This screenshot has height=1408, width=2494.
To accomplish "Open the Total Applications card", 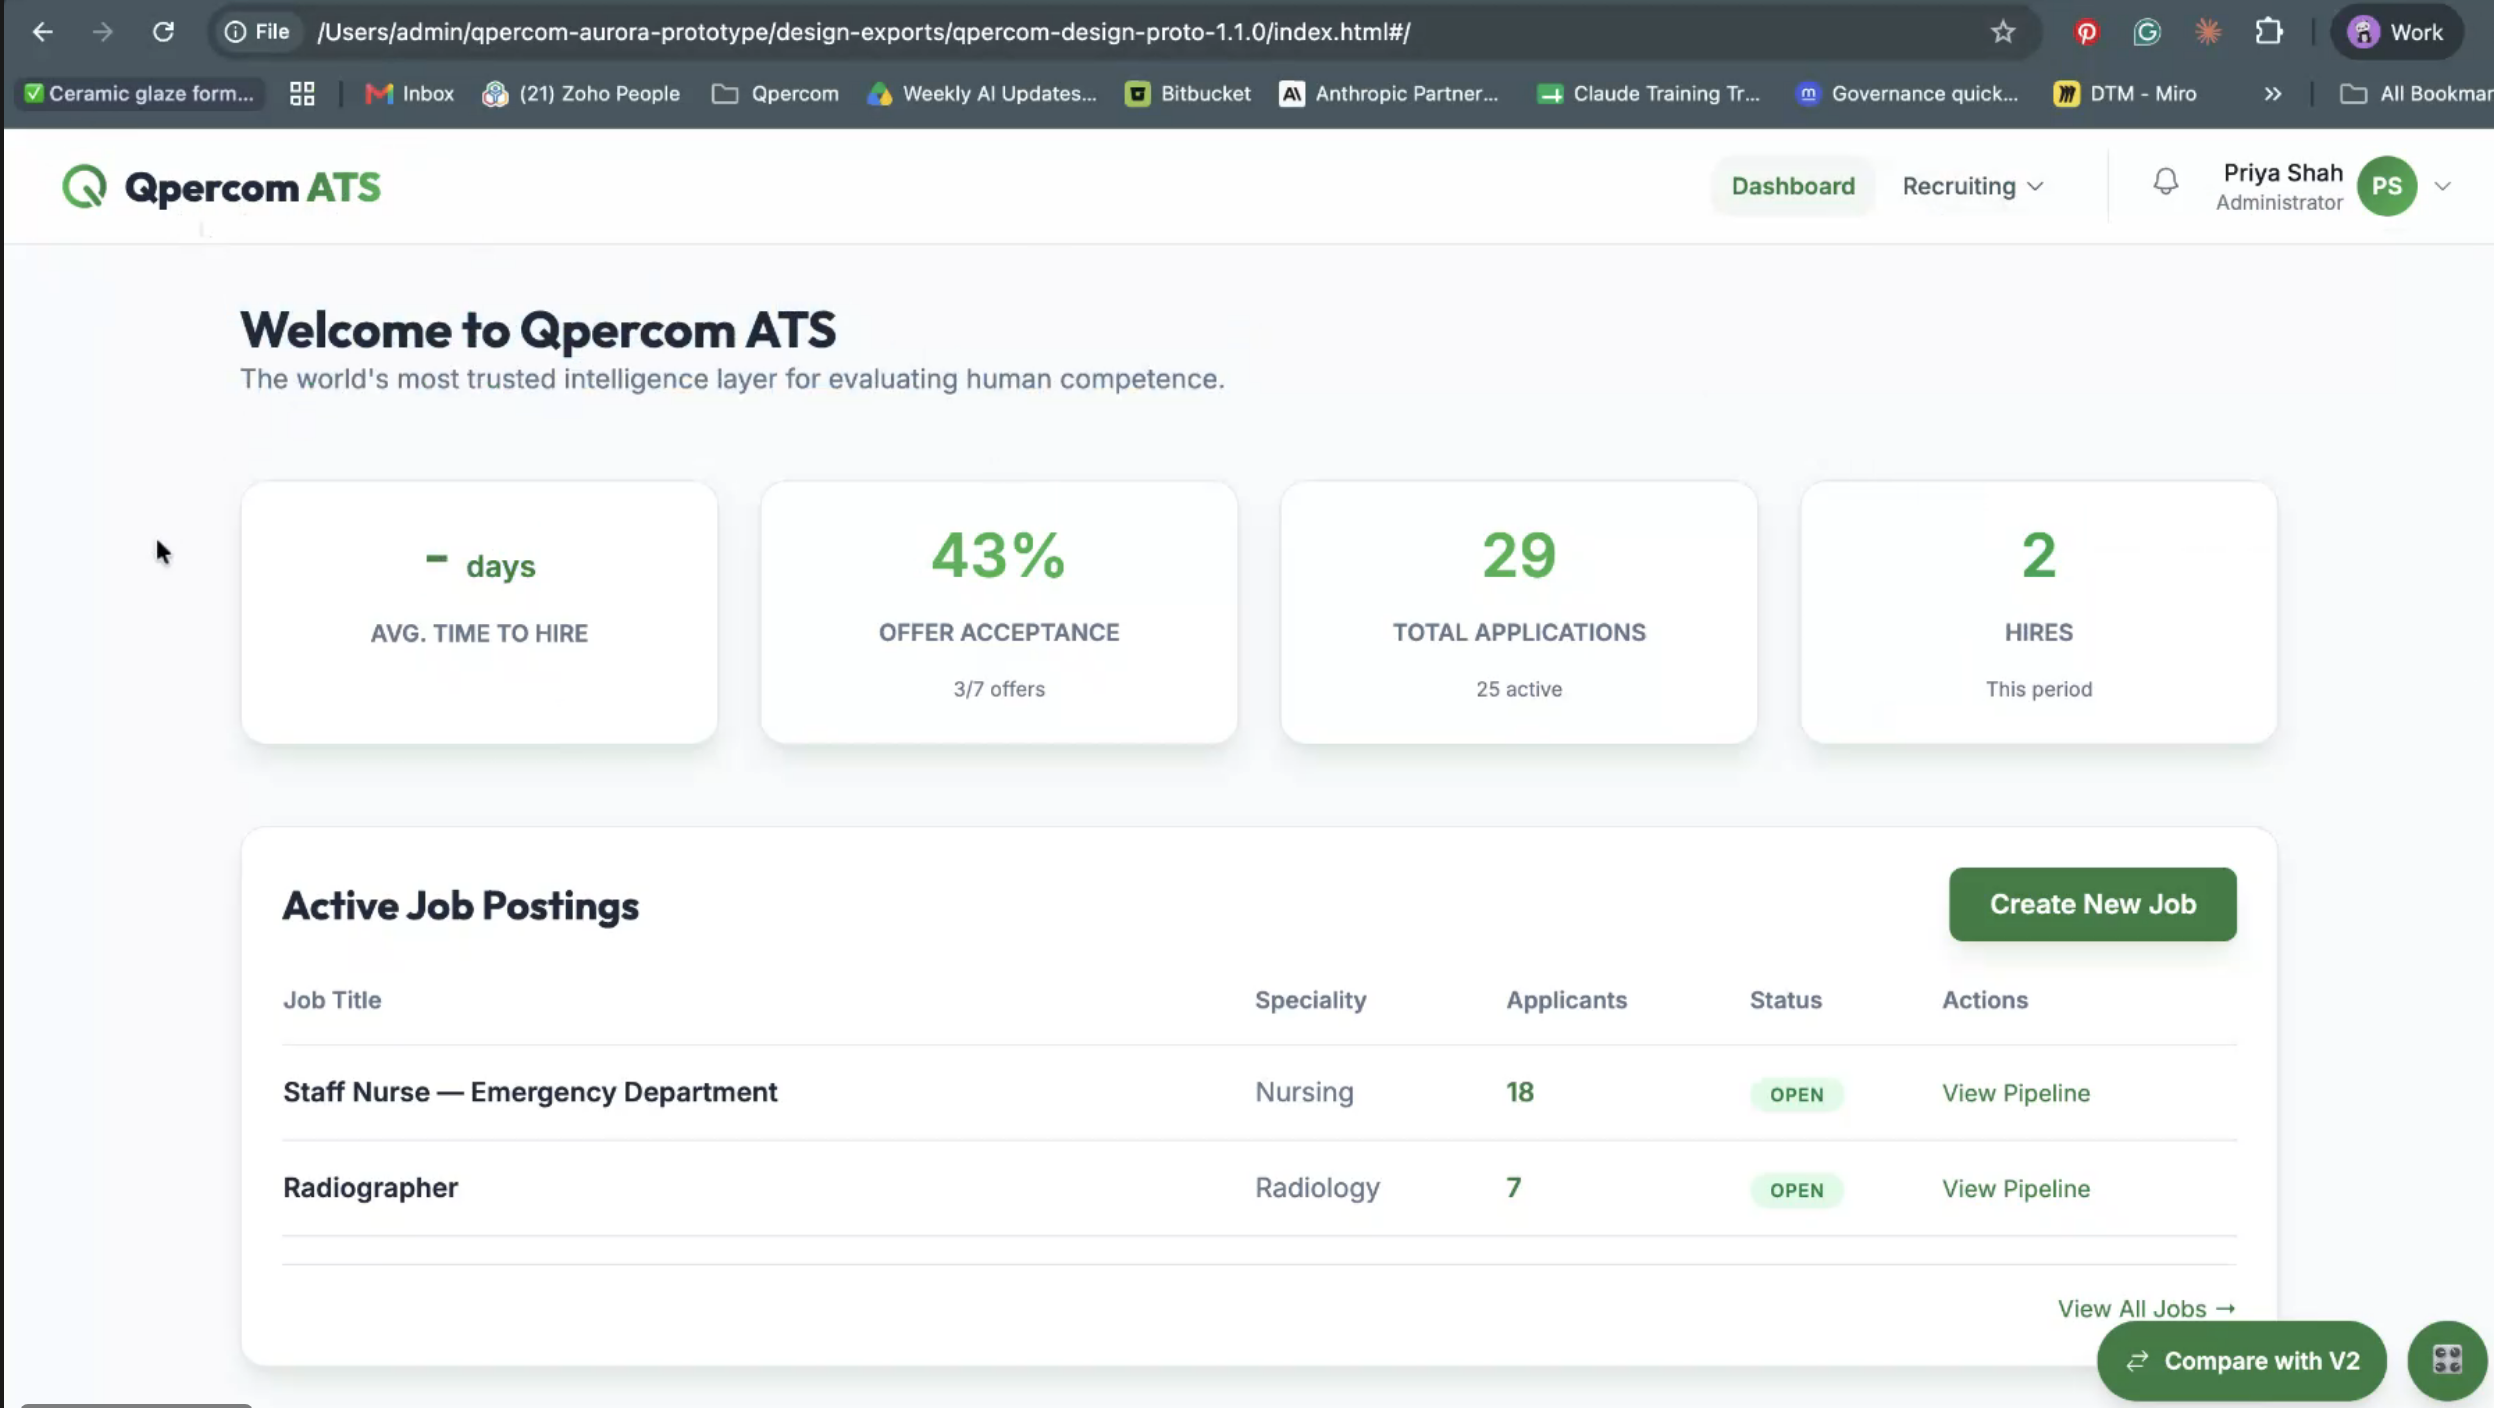I will click(x=1519, y=612).
